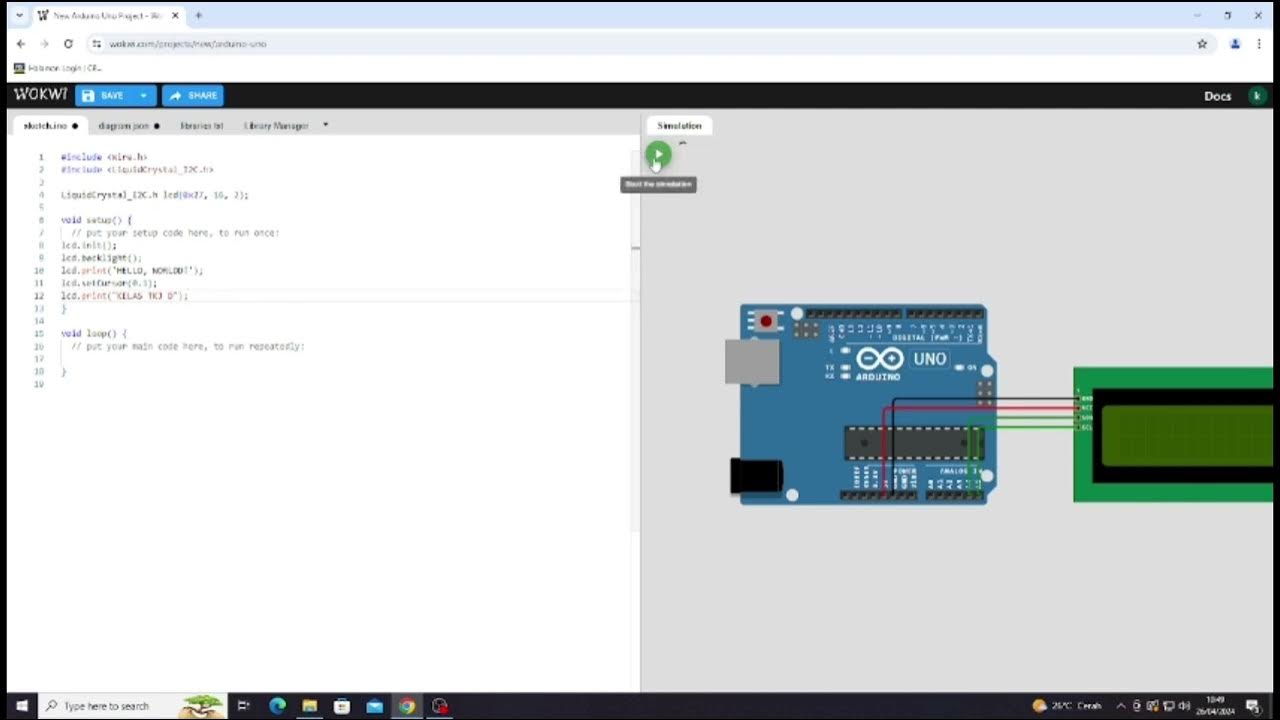Open the volume control in system tray

point(1186,706)
